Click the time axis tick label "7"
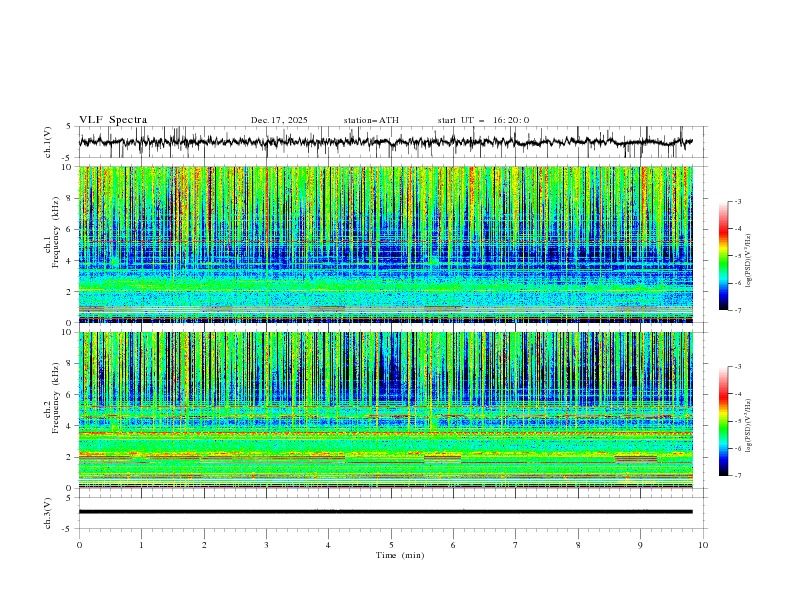 (516, 545)
